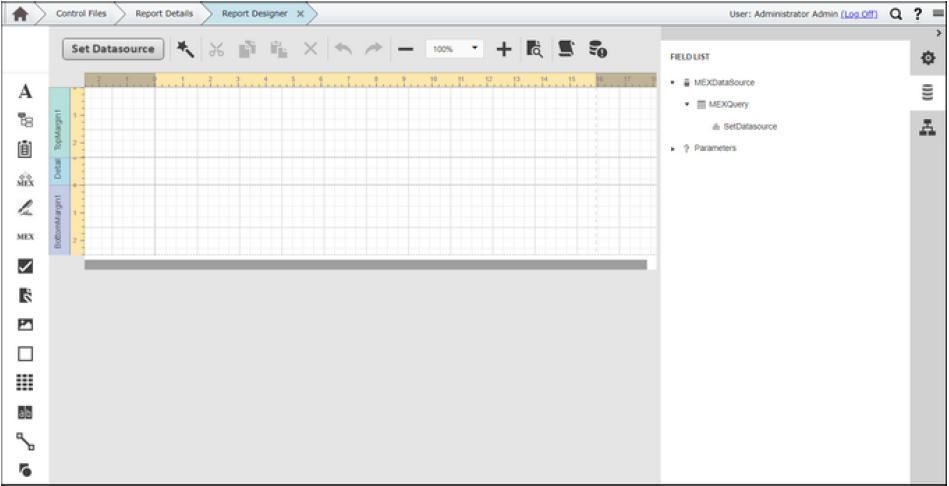Click the Delete X icon in toolbar
Viewport: 949px width, 486px height.
point(310,50)
